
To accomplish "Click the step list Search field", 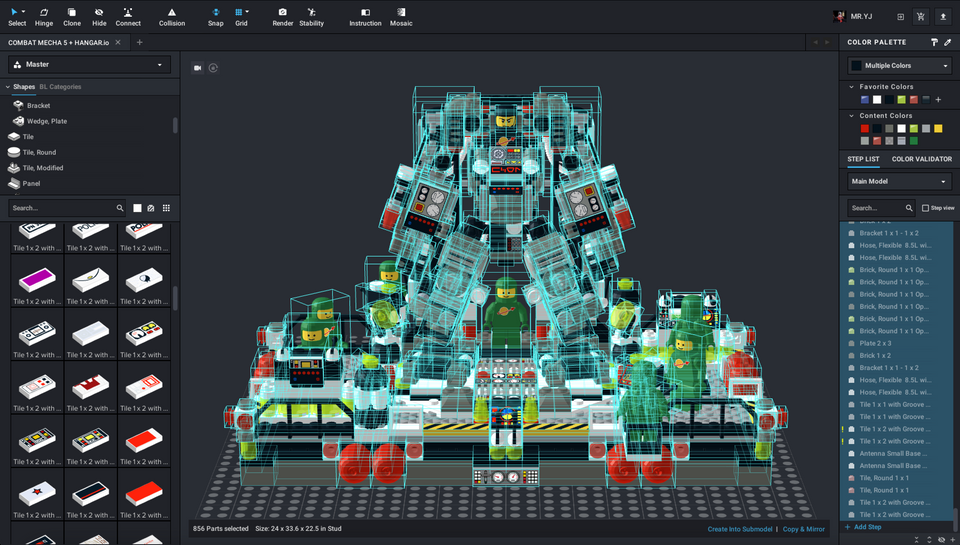I will 882,208.
